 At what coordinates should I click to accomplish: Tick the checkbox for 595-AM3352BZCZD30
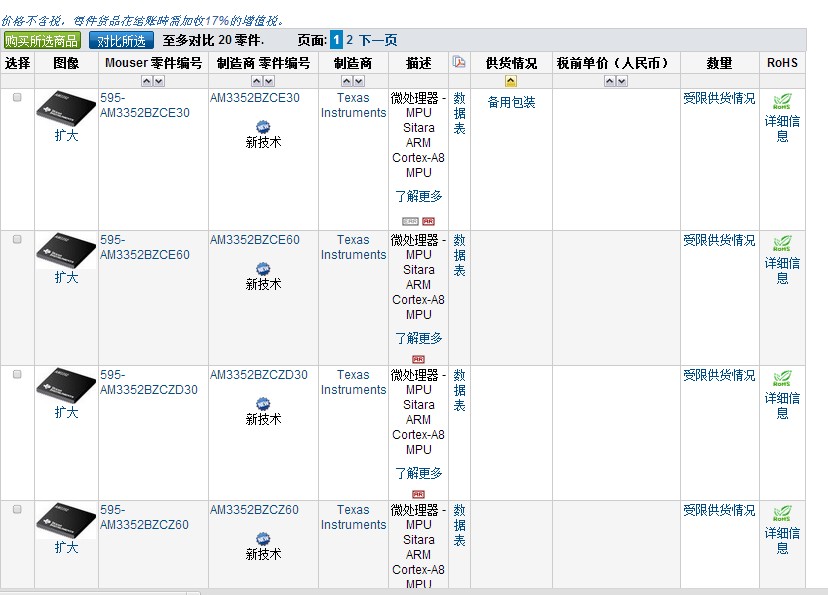coord(17,374)
